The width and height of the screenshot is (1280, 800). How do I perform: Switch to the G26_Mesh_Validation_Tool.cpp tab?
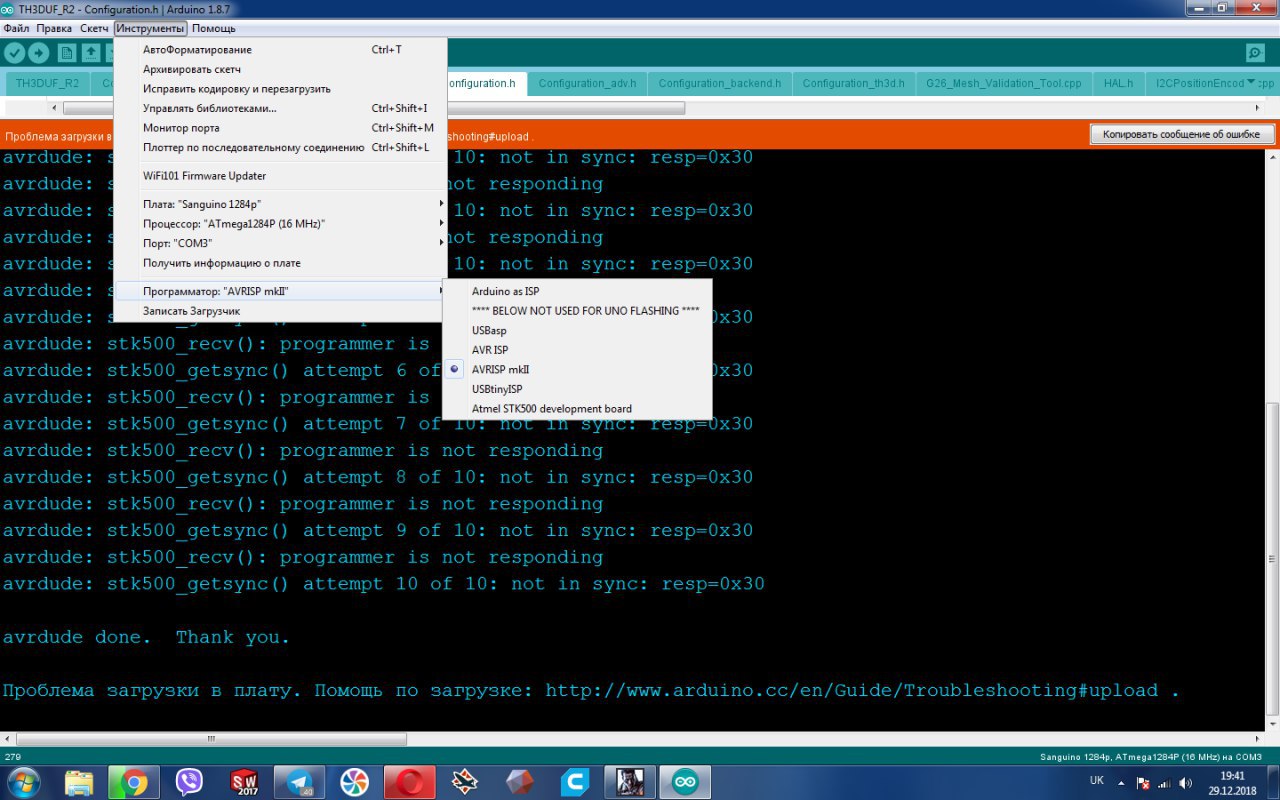pyautogui.click(x=1004, y=83)
